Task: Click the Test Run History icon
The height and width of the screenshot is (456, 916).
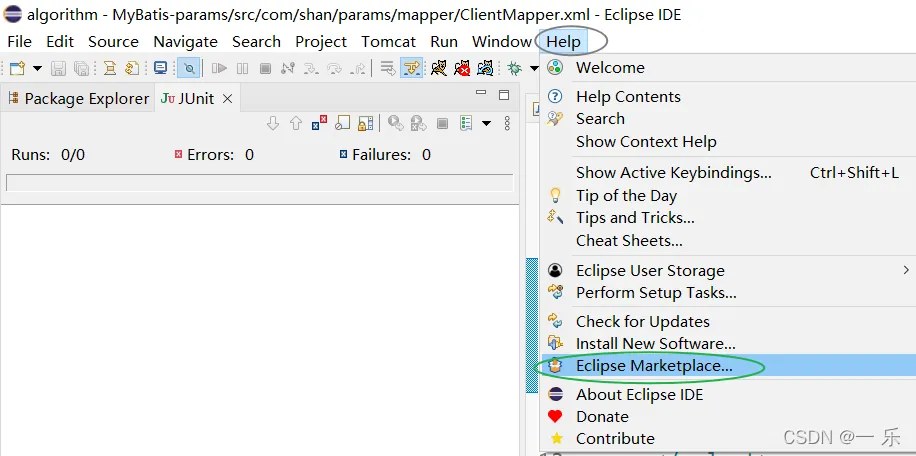Action: pos(466,123)
